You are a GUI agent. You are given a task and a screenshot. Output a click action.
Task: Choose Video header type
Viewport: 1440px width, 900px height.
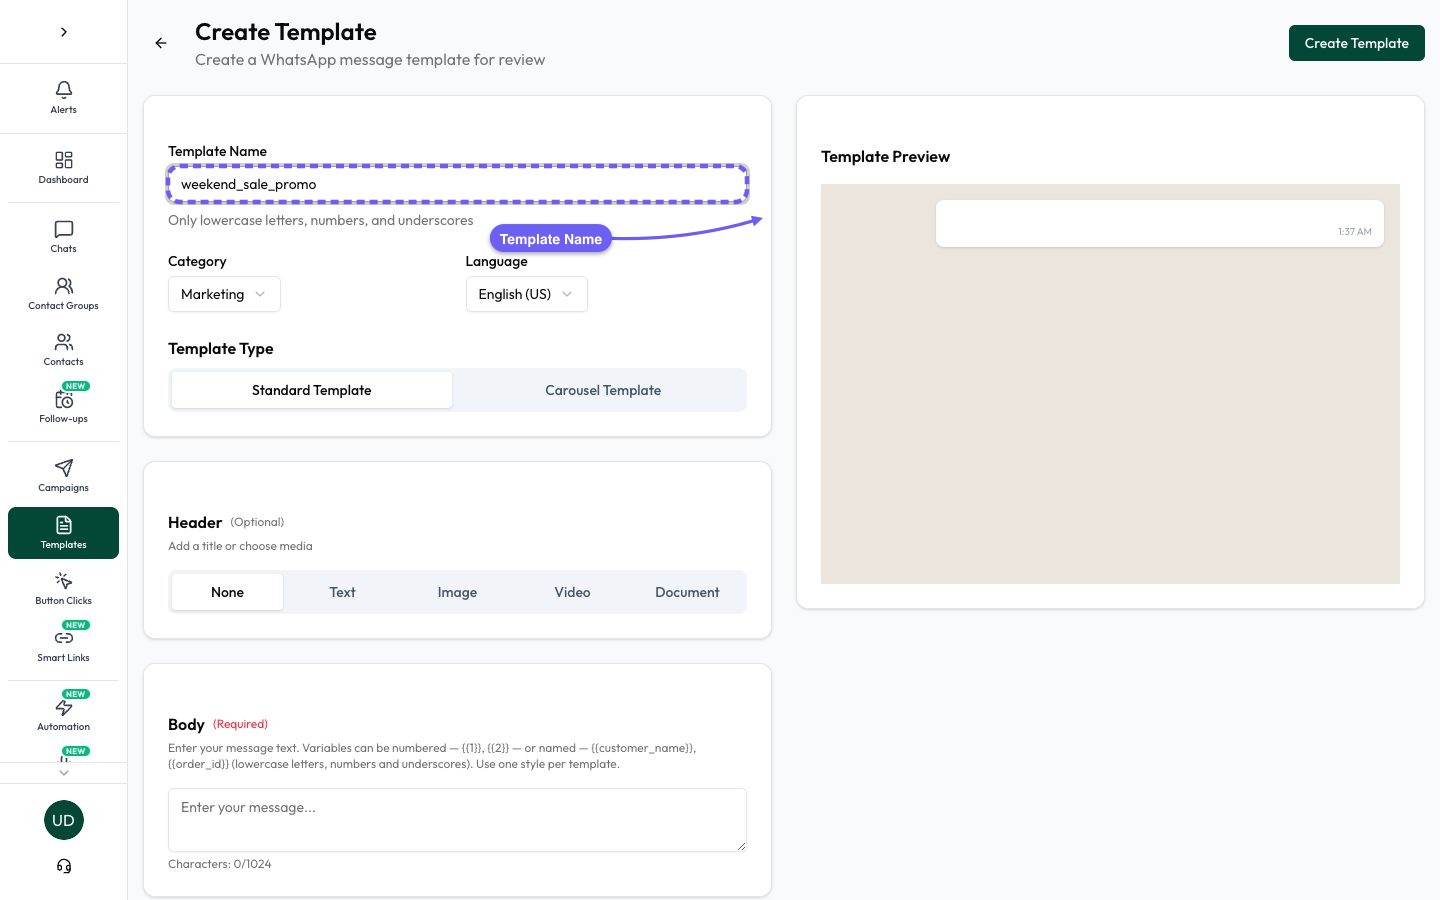pos(572,592)
